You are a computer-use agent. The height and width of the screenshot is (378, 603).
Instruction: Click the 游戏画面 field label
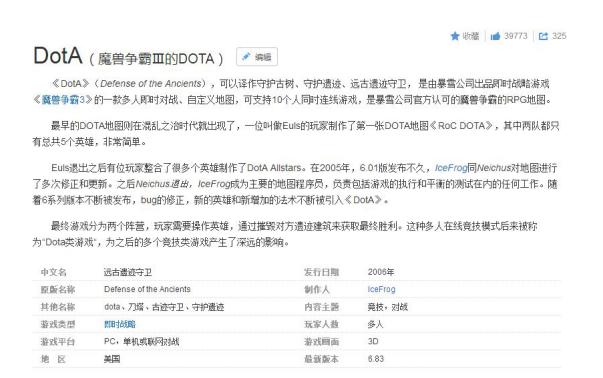(x=321, y=341)
